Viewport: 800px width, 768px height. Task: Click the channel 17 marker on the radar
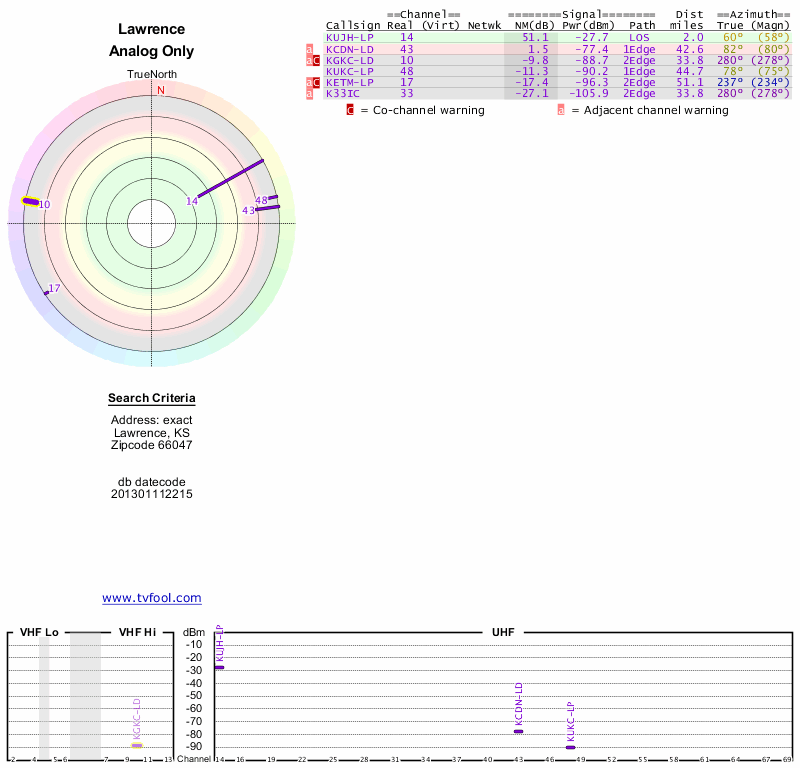tap(47, 292)
